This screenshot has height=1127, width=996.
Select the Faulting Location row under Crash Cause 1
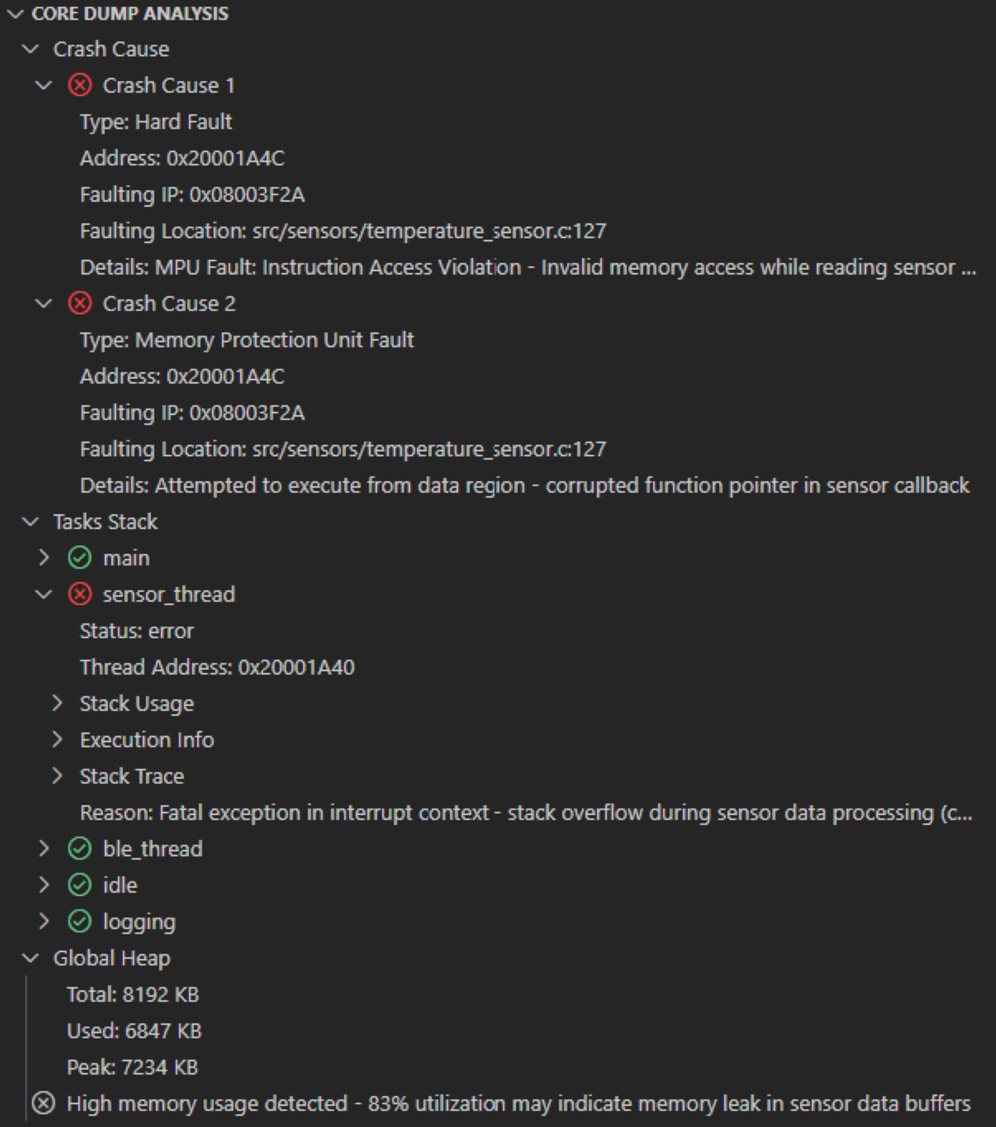342,231
